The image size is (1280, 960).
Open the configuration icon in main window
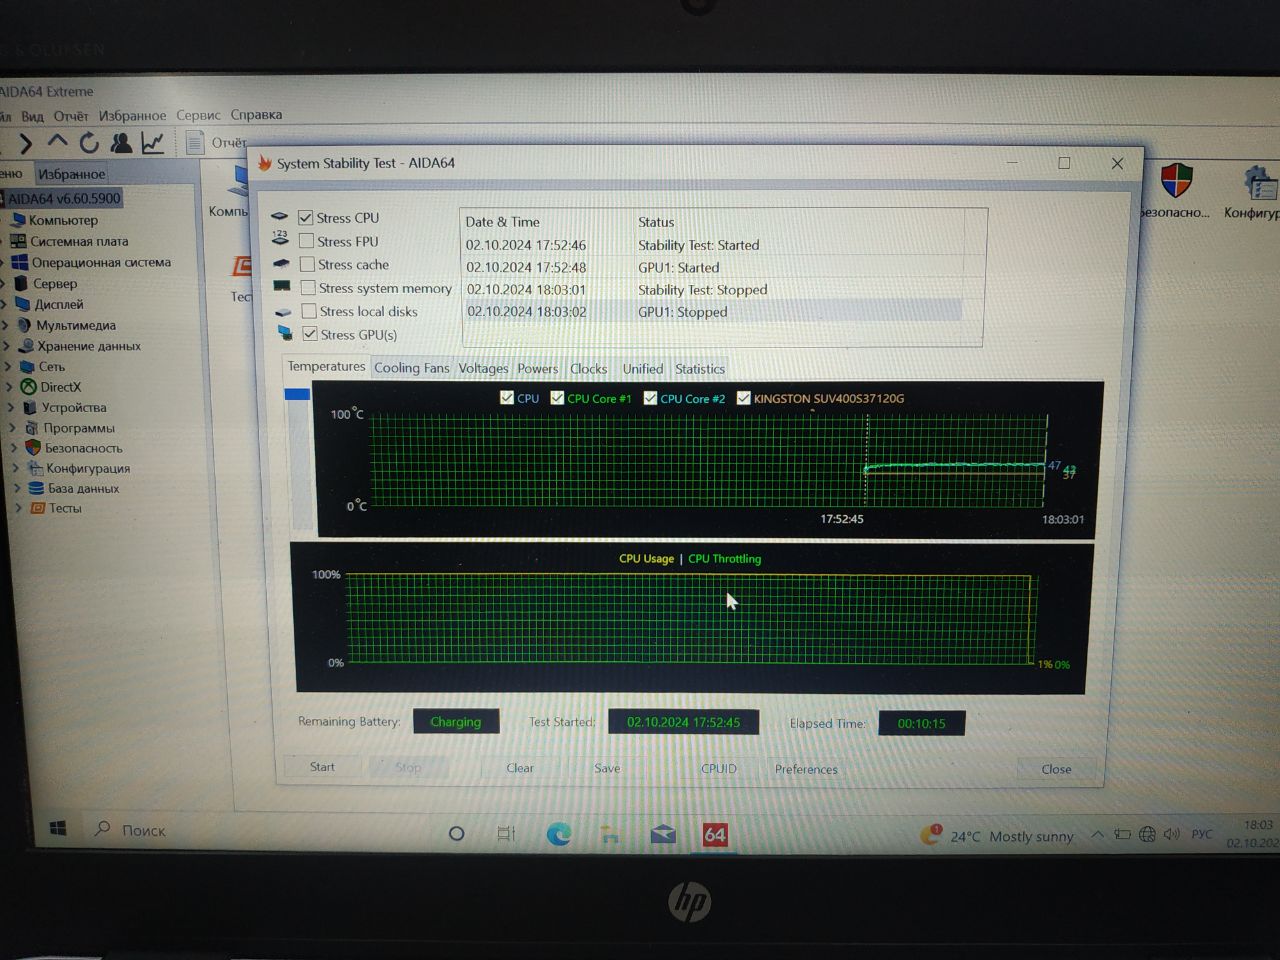pos(1259,185)
